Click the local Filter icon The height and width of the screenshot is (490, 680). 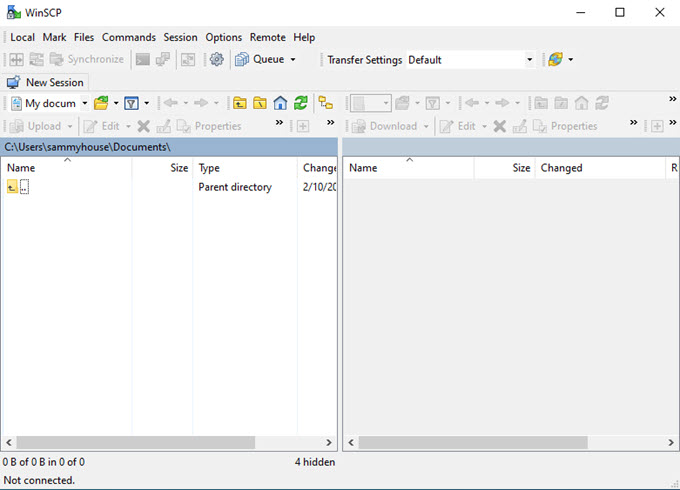pyautogui.click(x=131, y=103)
